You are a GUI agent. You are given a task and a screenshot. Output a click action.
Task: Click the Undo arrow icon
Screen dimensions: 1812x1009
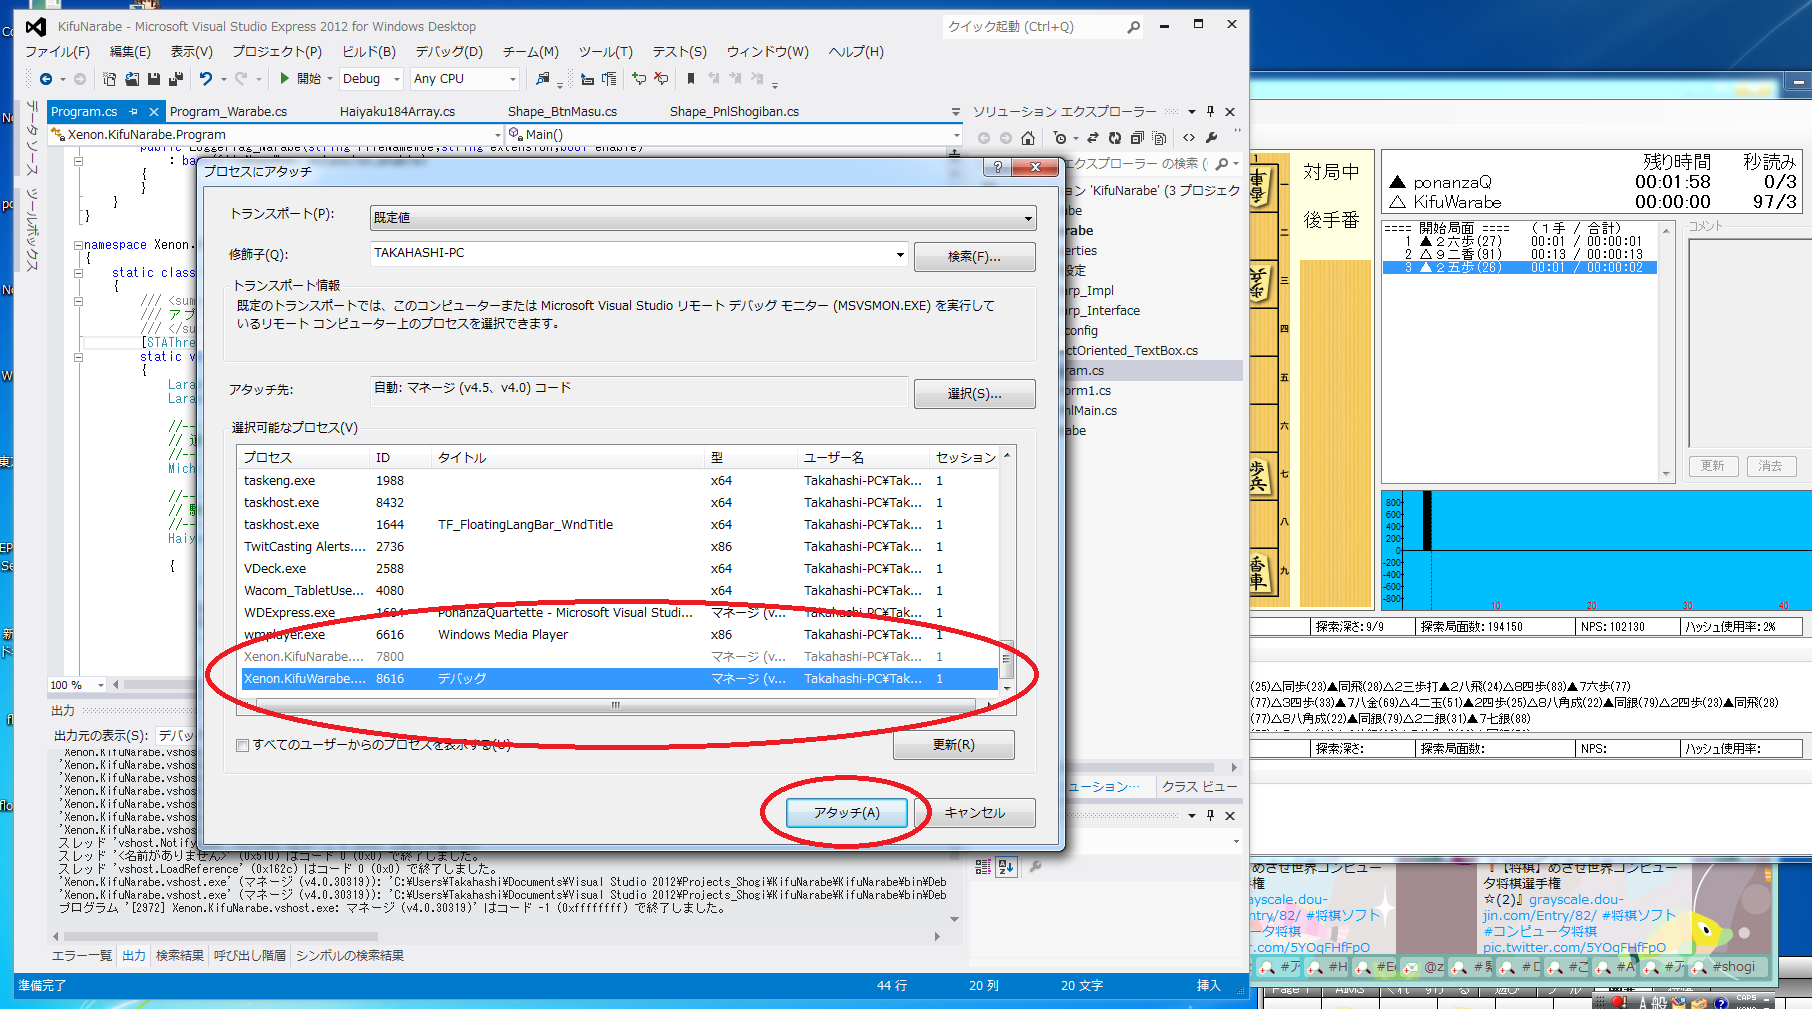pos(205,79)
